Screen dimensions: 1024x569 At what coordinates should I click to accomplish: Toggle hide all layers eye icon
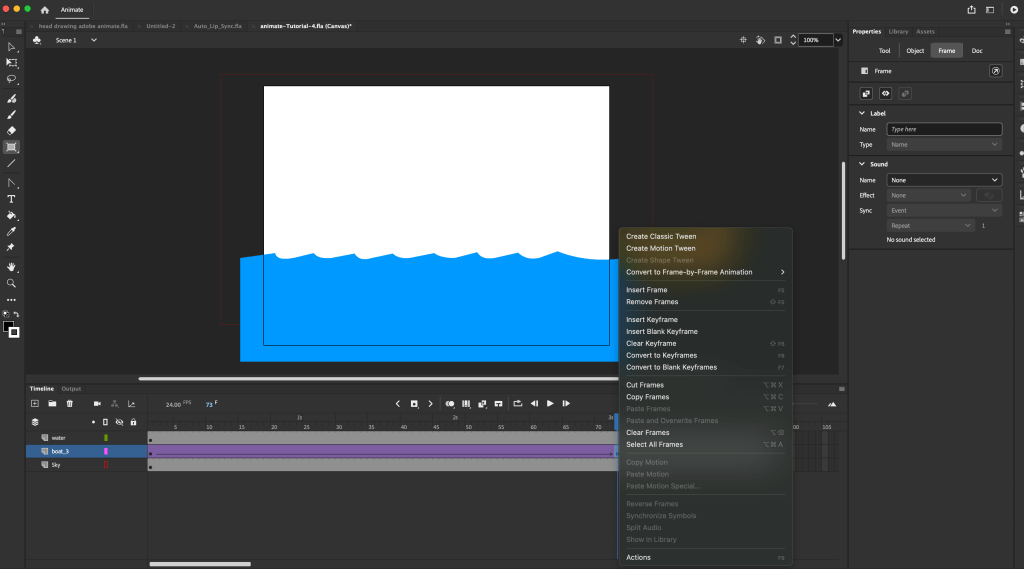tap(119, 422)
